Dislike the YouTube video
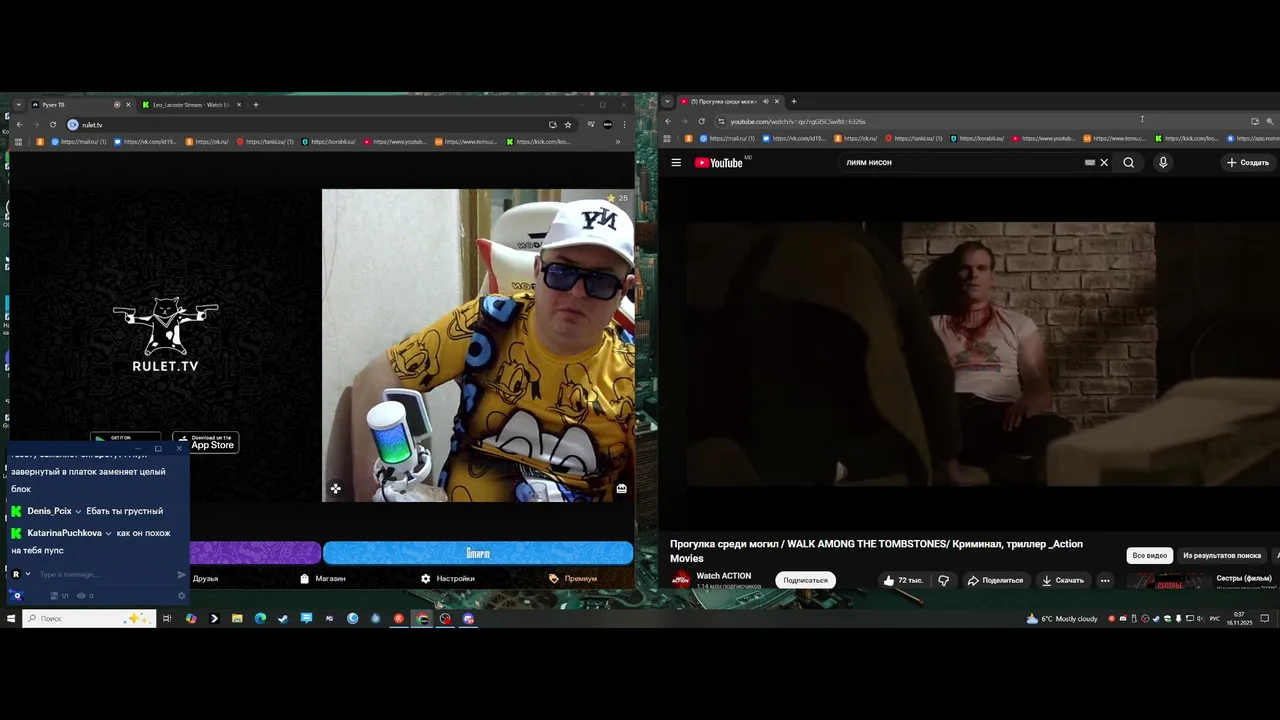The height and width of the screenshot is (720, 1280). pos(943,580)
